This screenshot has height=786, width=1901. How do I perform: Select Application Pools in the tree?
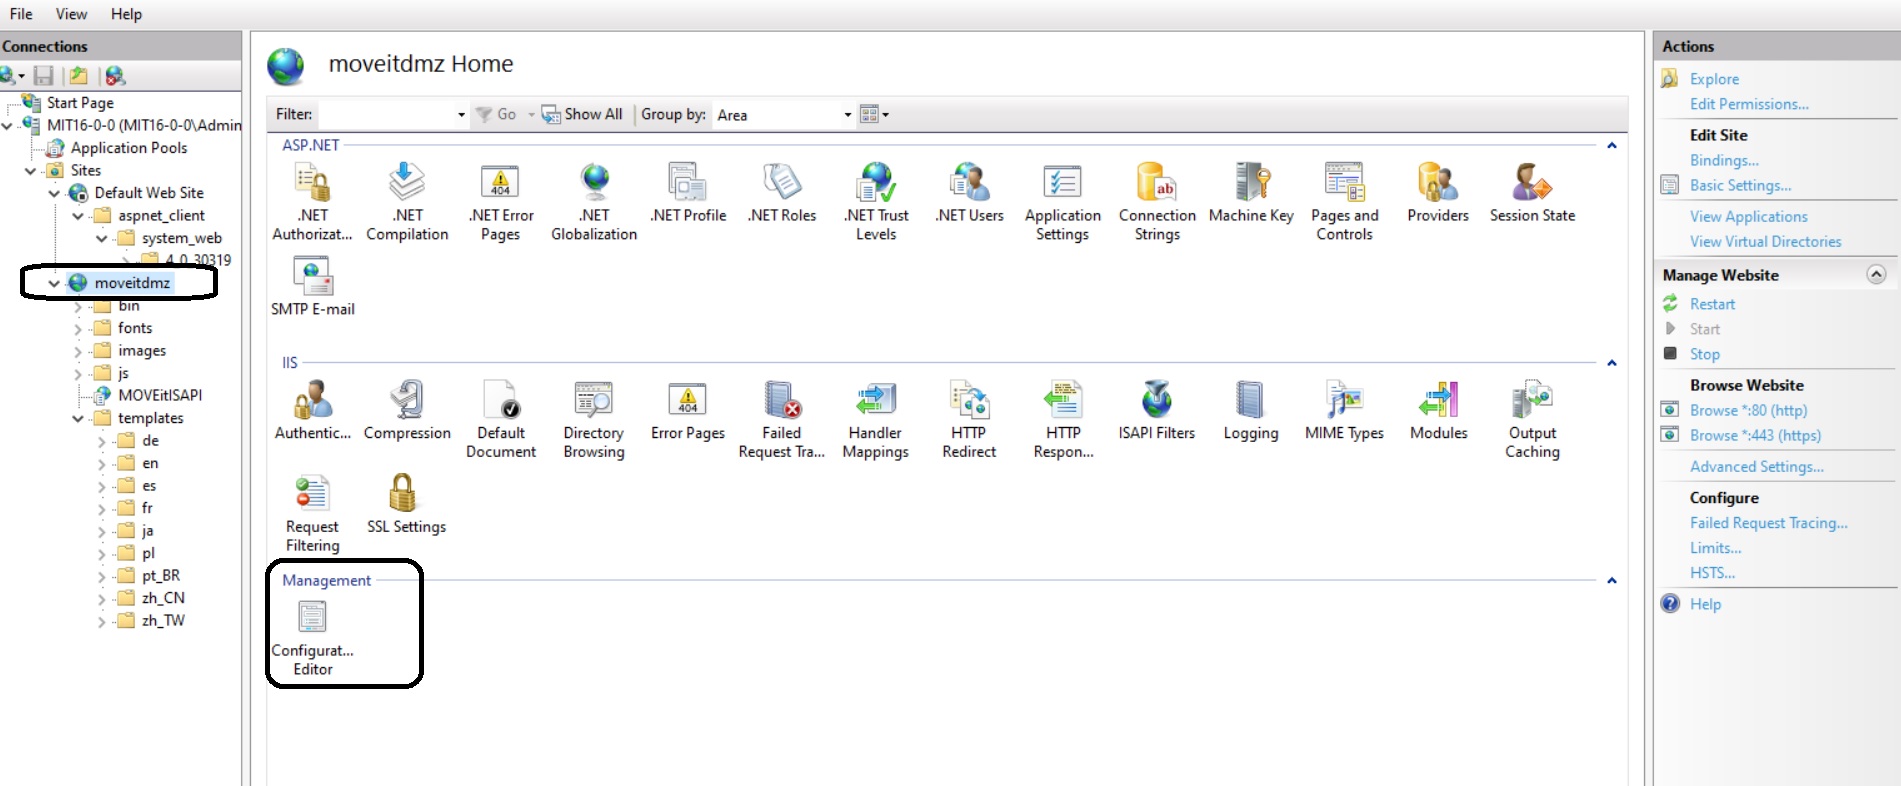pos(128,148)
